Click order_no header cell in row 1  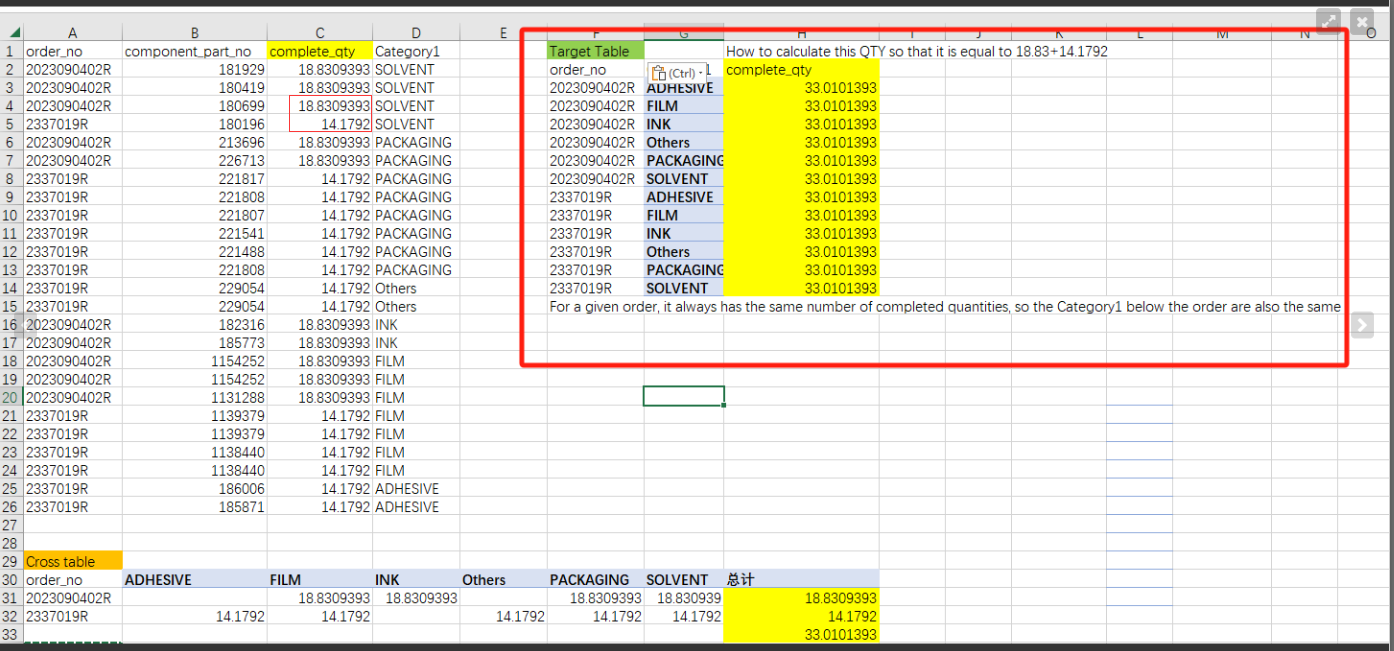tap(72, 51)
